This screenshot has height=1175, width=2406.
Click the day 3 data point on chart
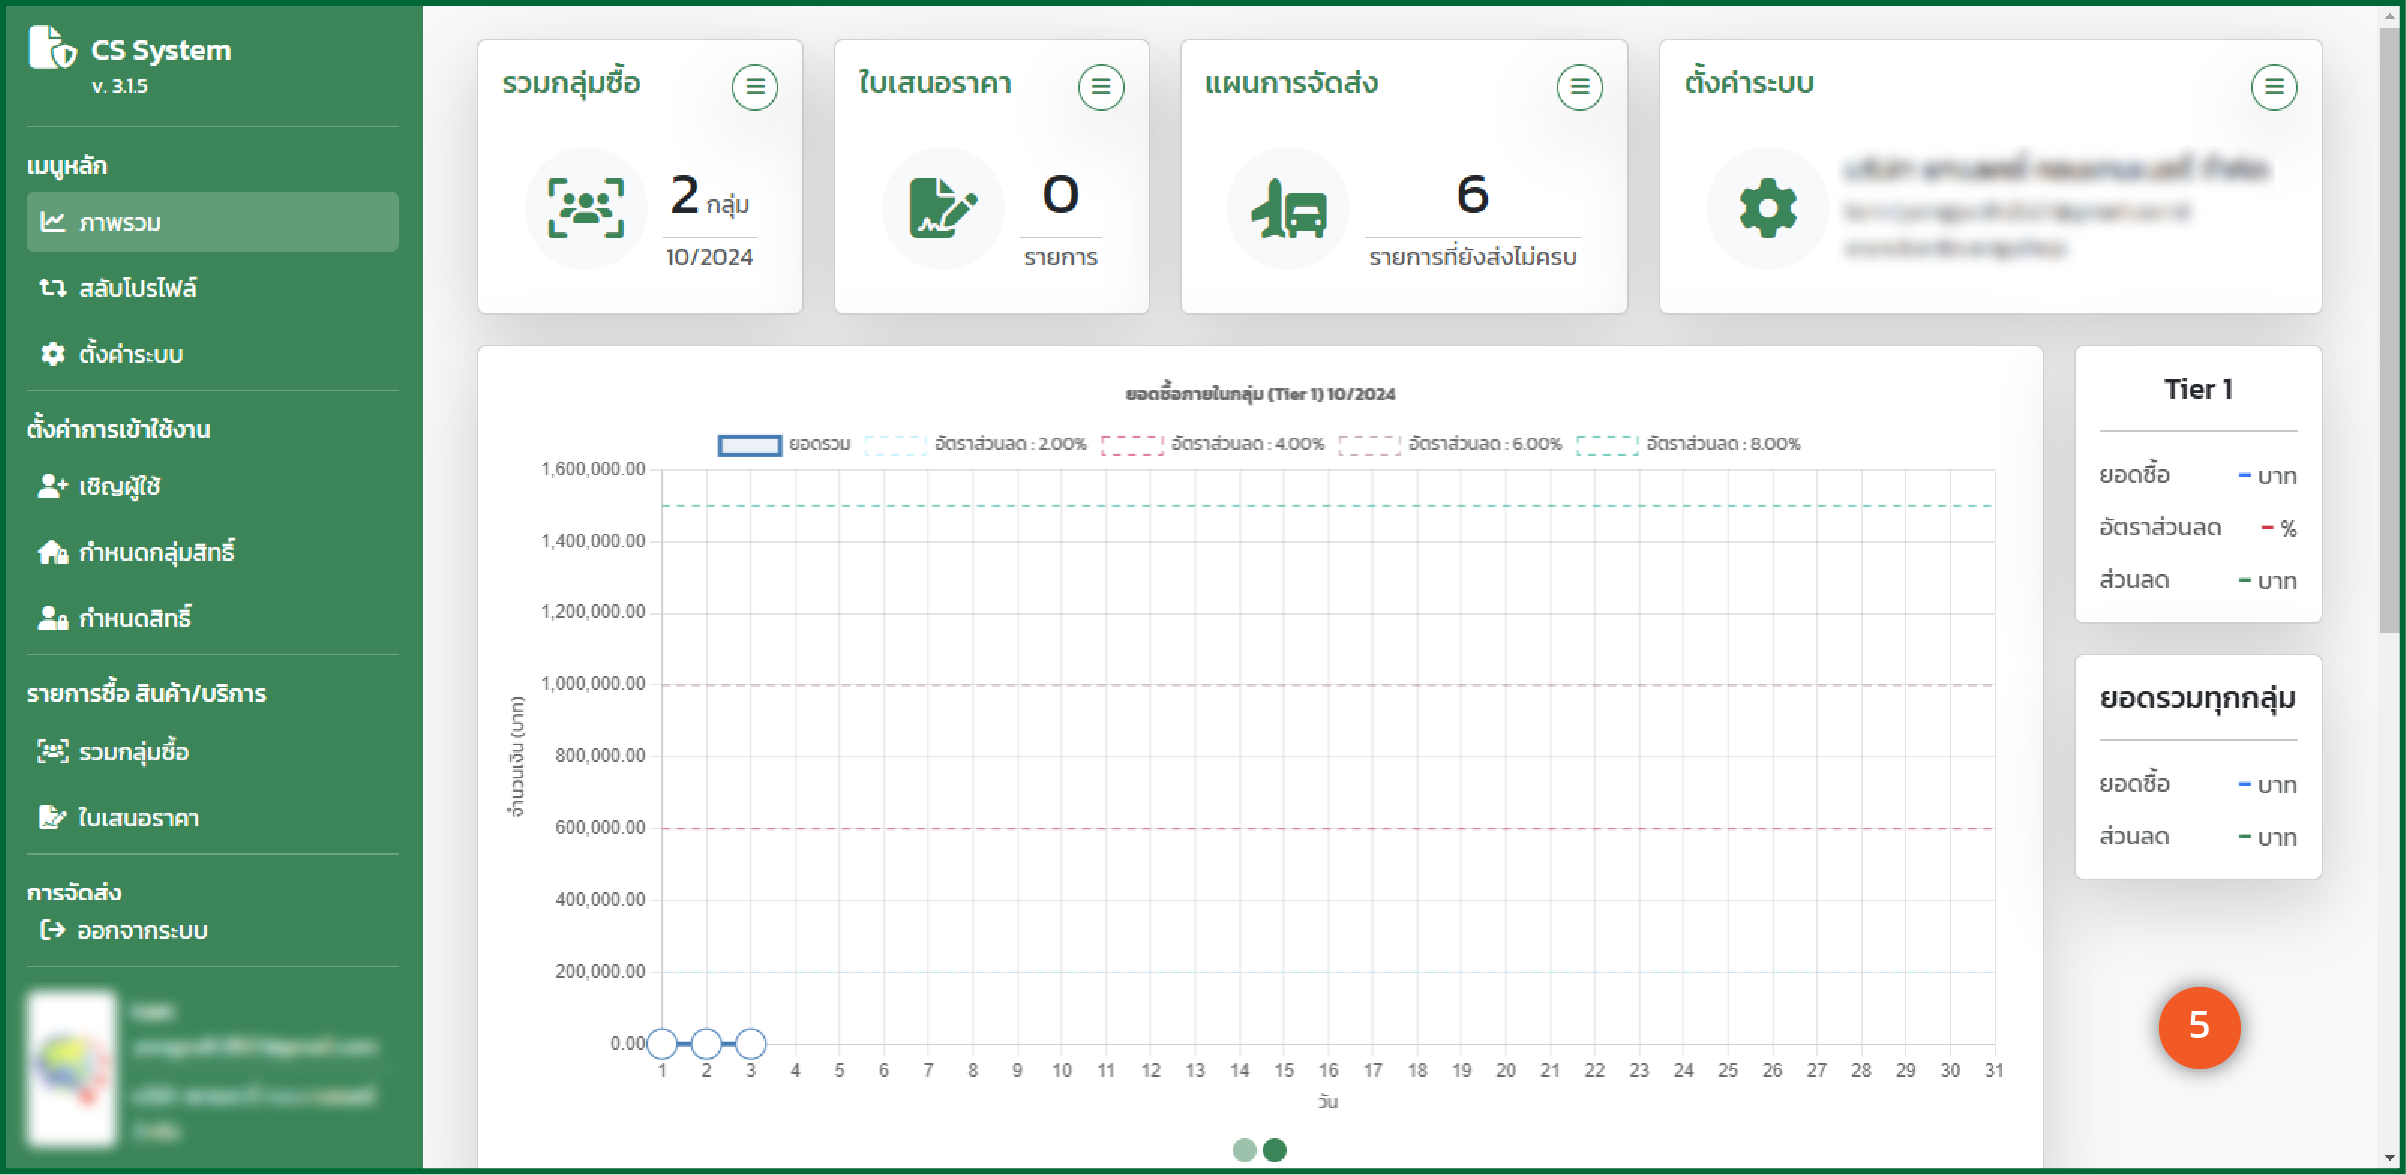751,1043
